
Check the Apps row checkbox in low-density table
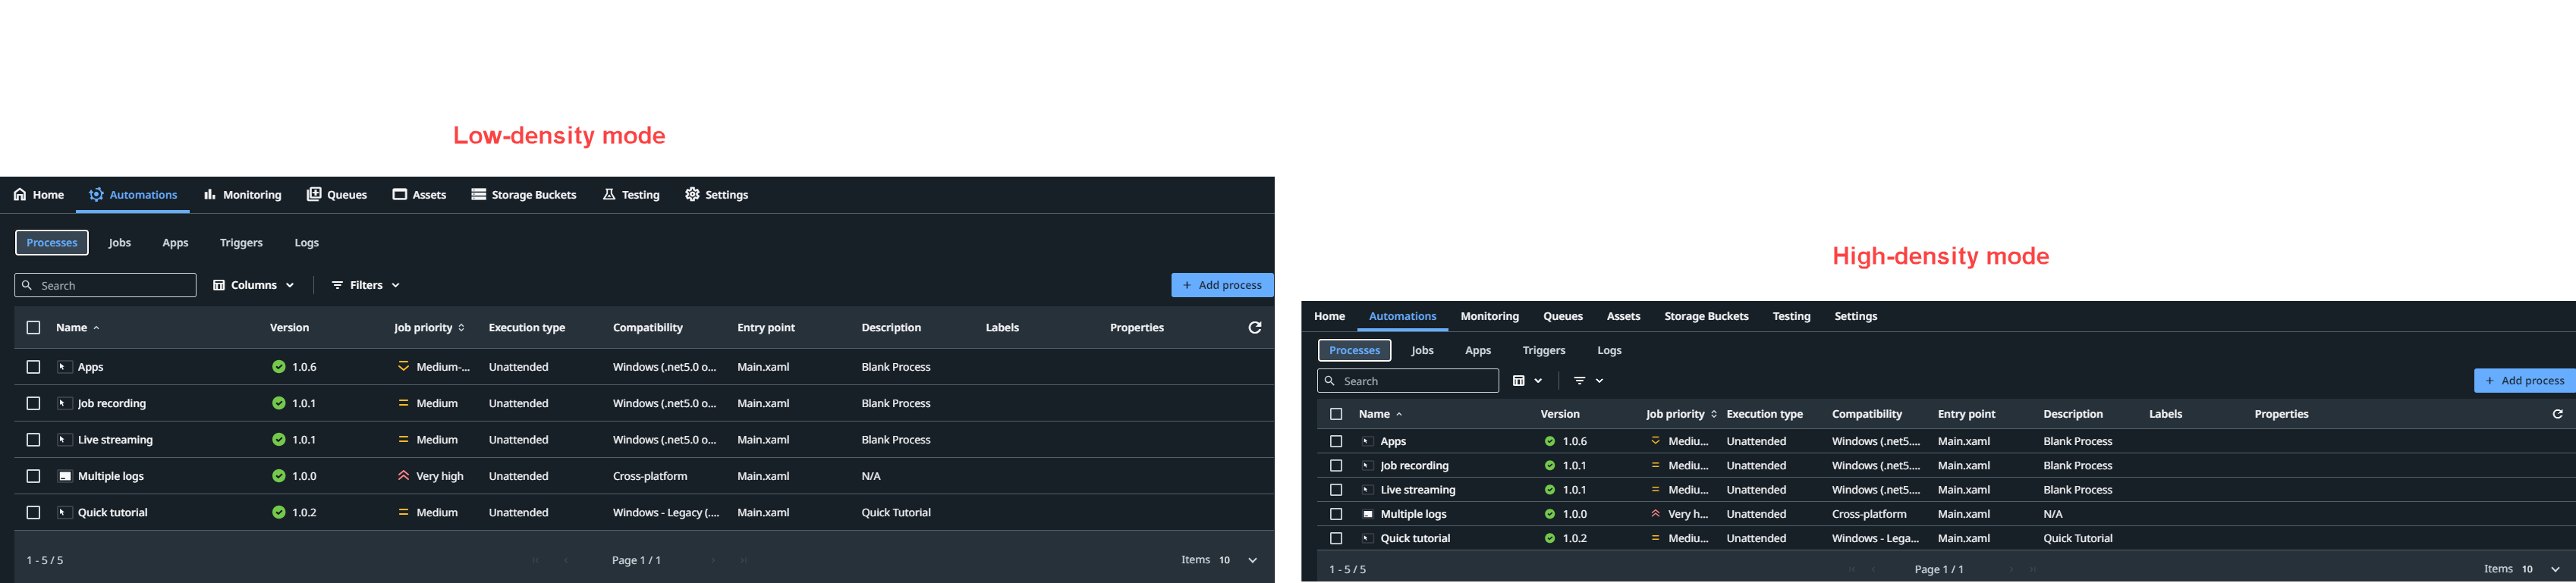[33, 367]
